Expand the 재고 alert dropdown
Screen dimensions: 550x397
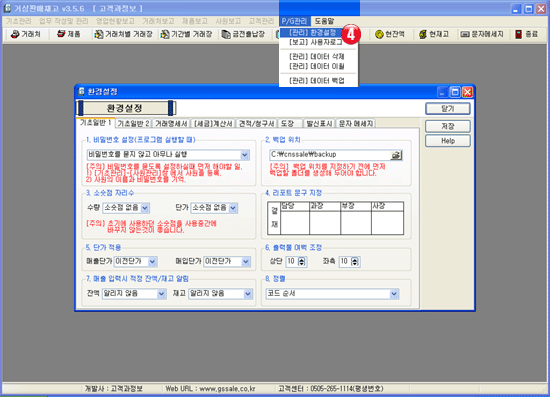248,294
